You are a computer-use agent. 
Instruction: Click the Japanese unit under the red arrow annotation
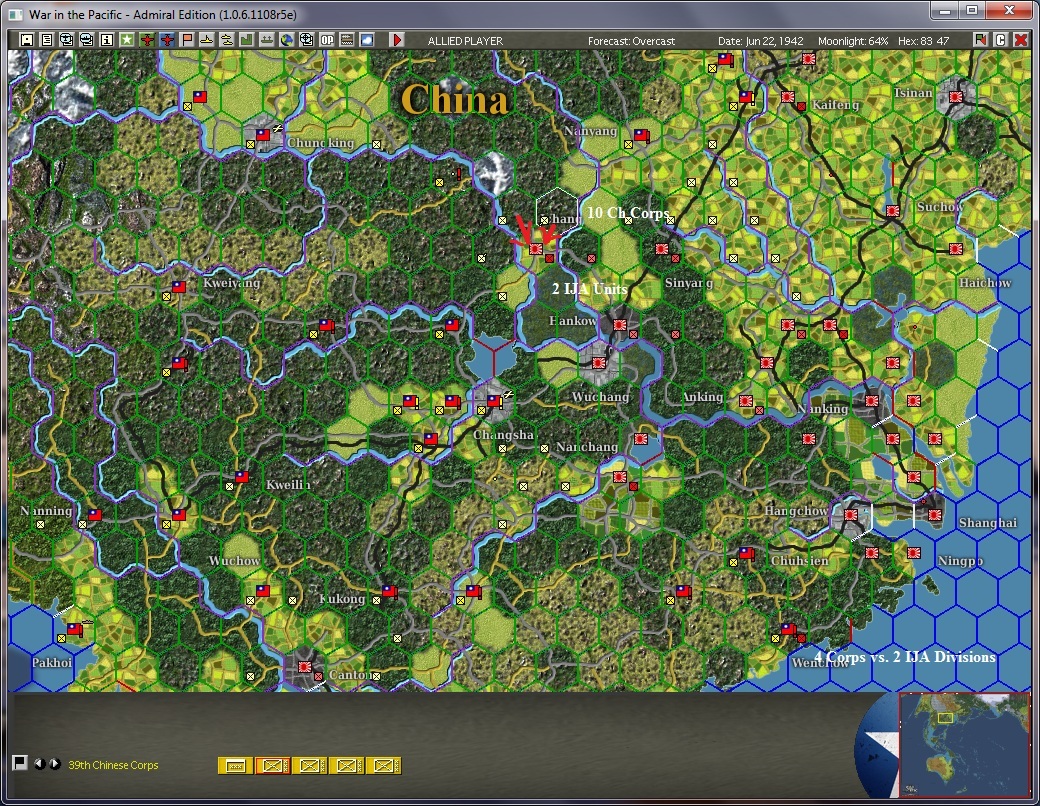tap(536, 249)
